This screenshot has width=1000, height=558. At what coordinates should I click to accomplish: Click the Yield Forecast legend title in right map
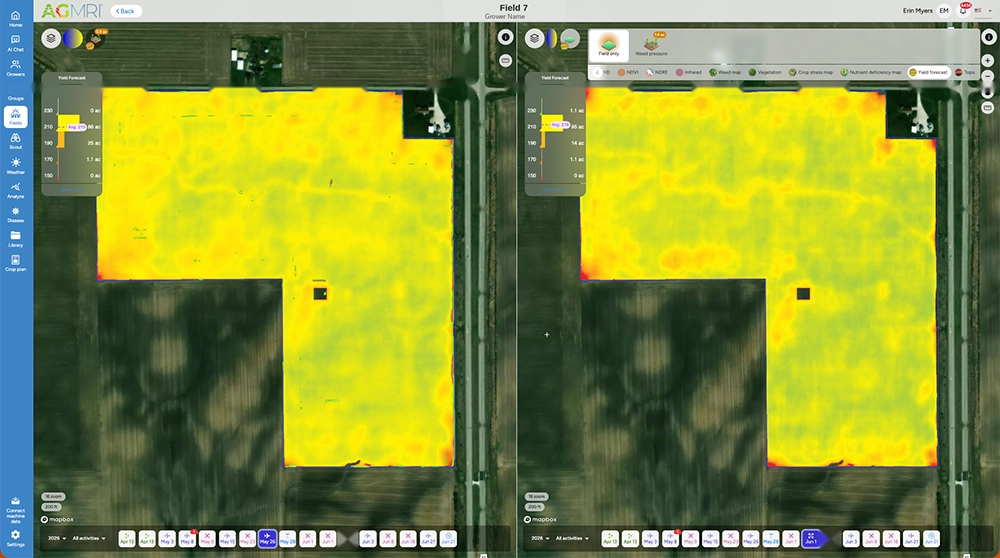click(x=555, y=78)
